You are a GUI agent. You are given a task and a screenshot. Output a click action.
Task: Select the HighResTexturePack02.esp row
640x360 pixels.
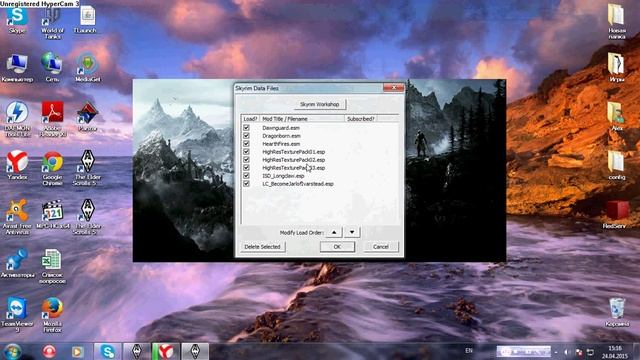tap(293, 160)
